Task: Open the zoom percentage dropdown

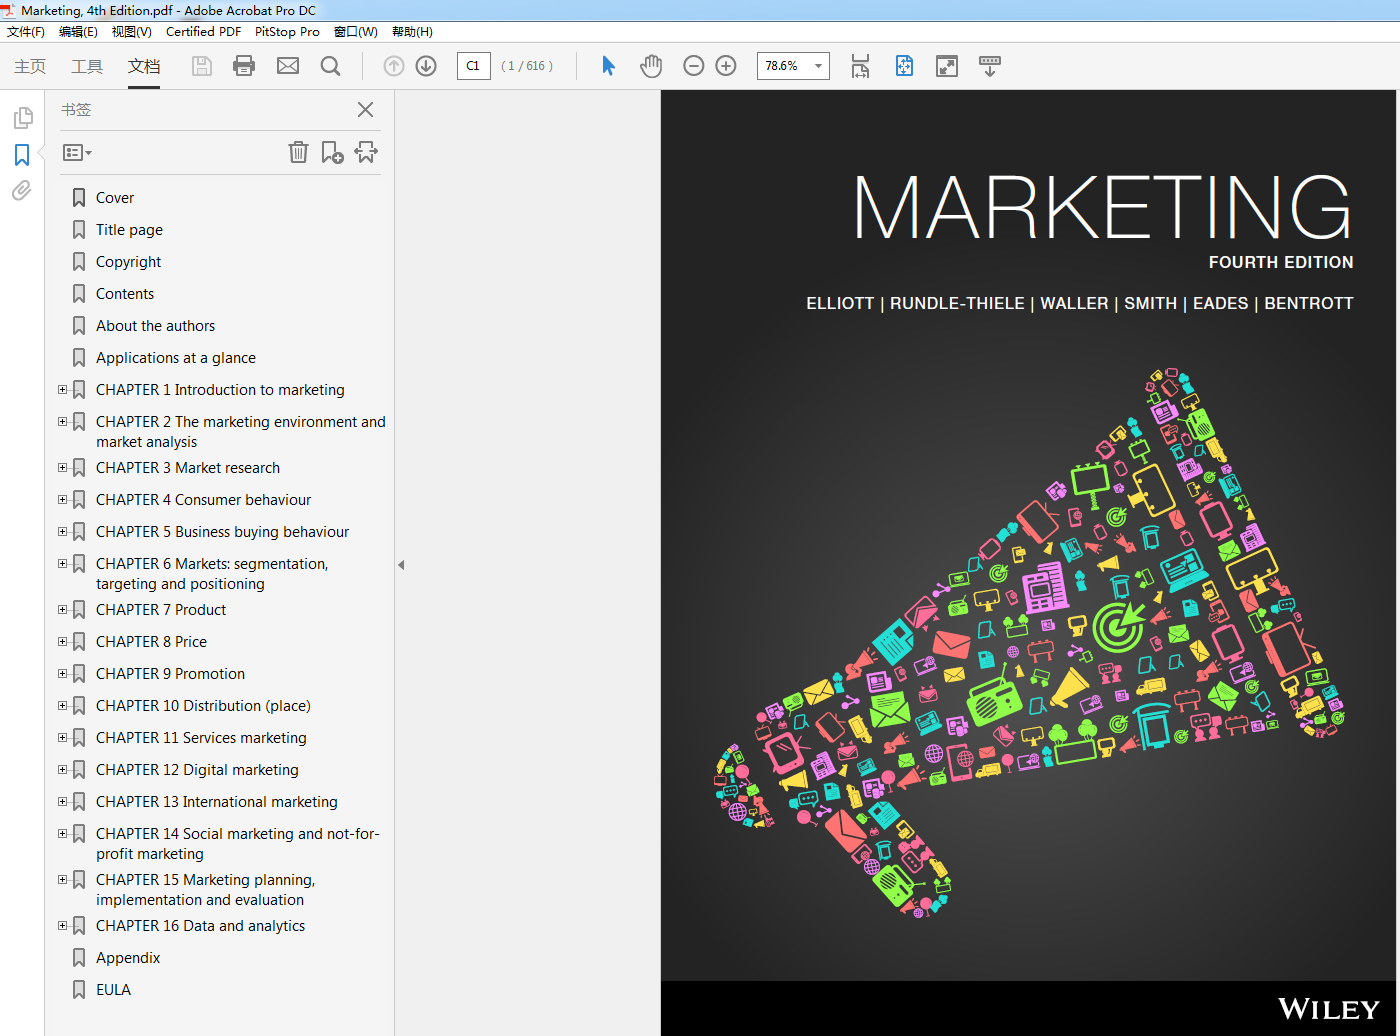Action: tap(818, 66)
